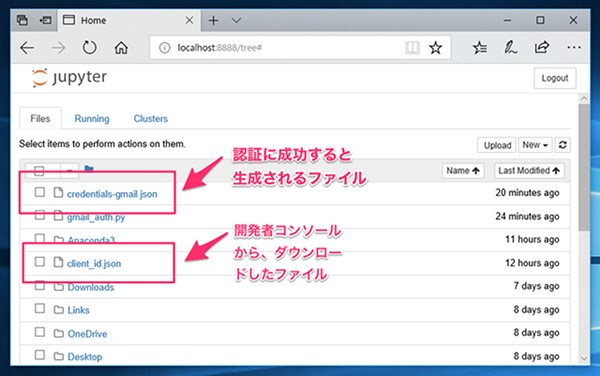Open the Downloads folder link
The height and width of the screenshot is (376, 600).
click(x=91, y=287)
